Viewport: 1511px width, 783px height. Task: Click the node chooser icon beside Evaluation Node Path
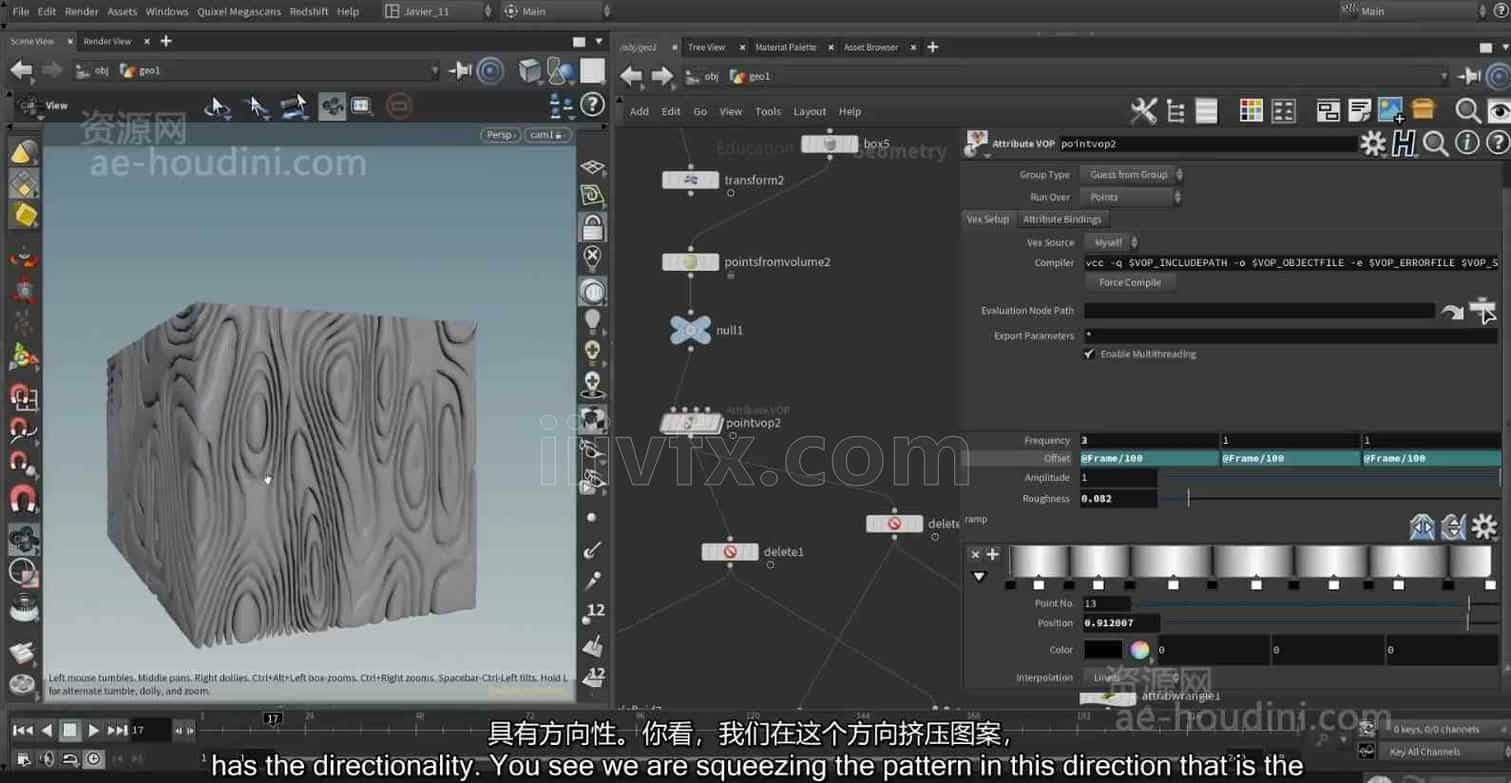[1483, 311]
